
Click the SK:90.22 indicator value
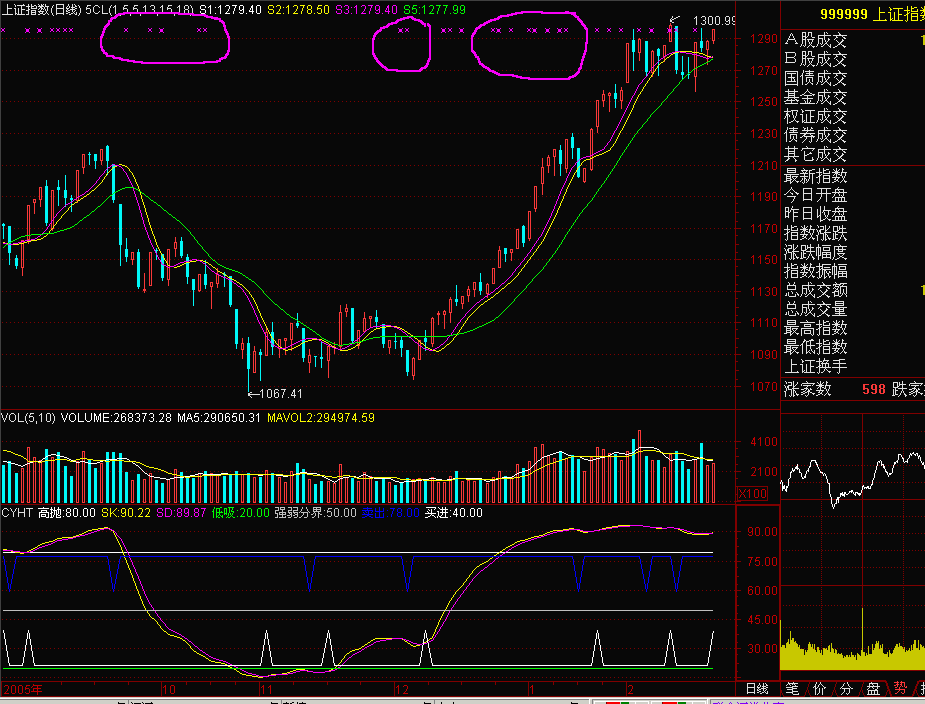coord(126,513)
